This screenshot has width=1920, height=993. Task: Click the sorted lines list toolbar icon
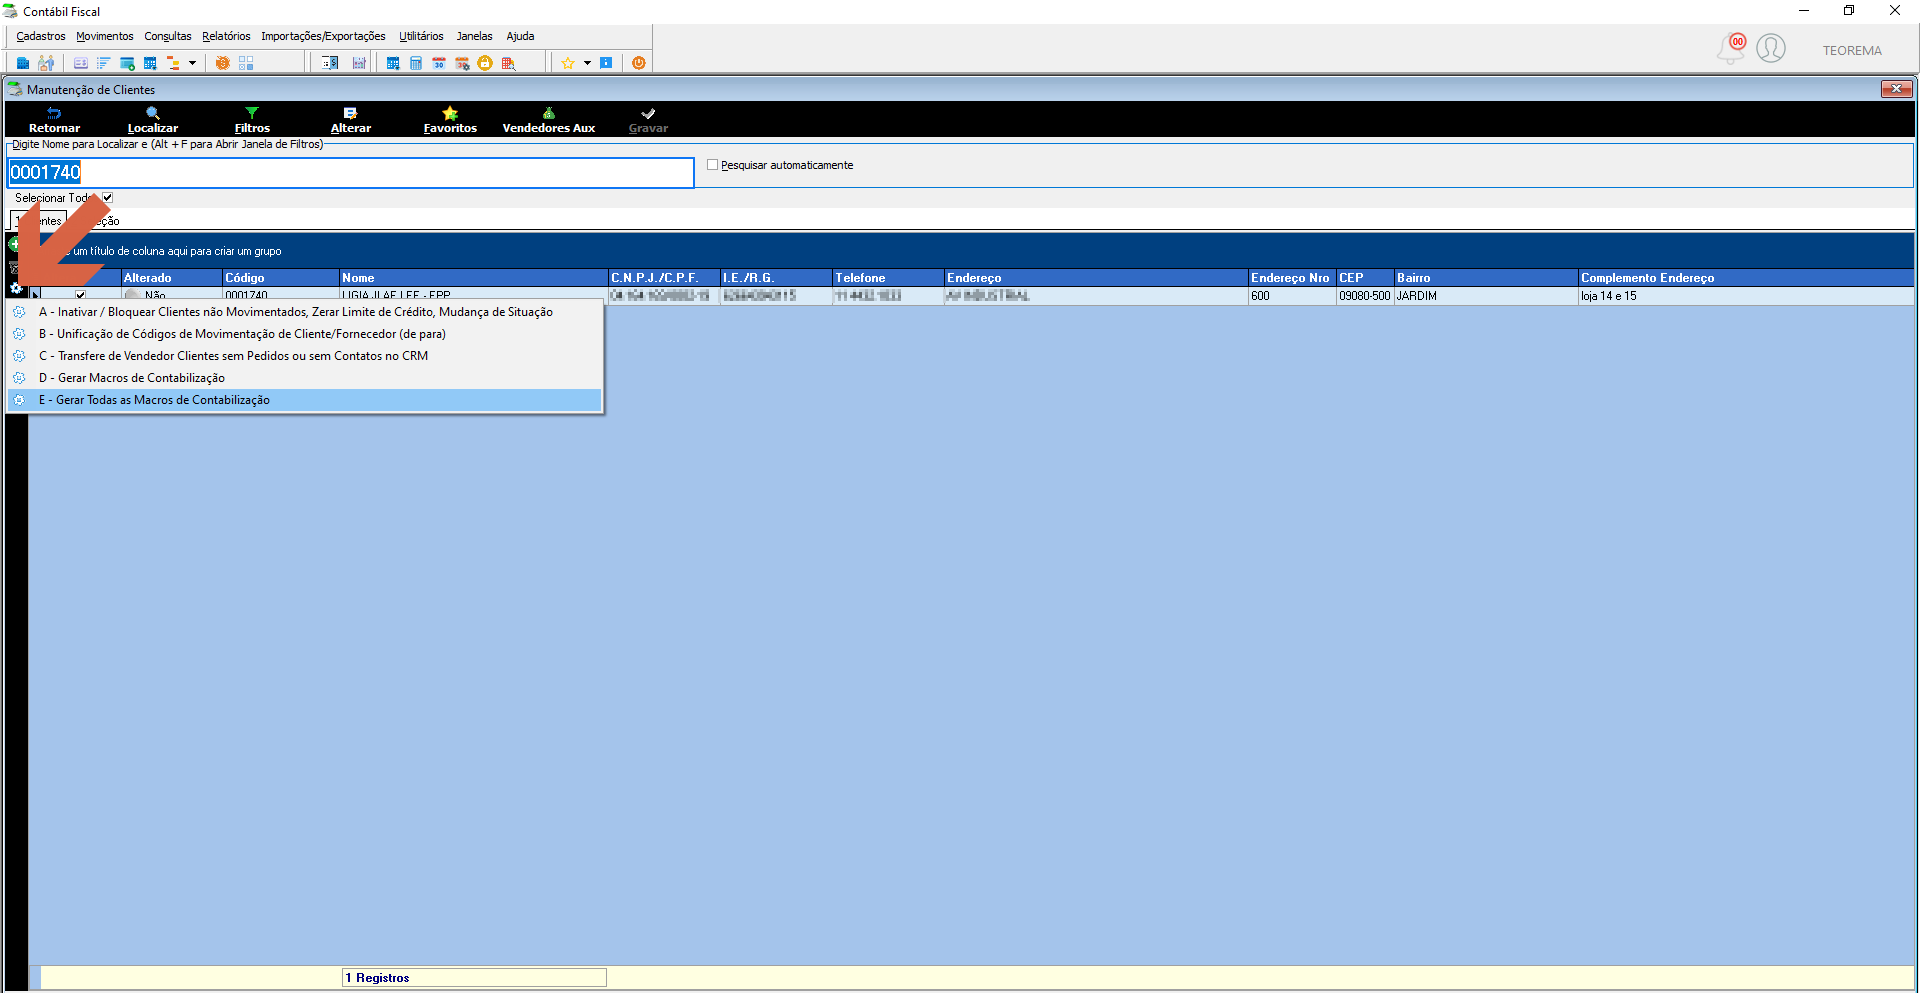[x=104, y=63]
